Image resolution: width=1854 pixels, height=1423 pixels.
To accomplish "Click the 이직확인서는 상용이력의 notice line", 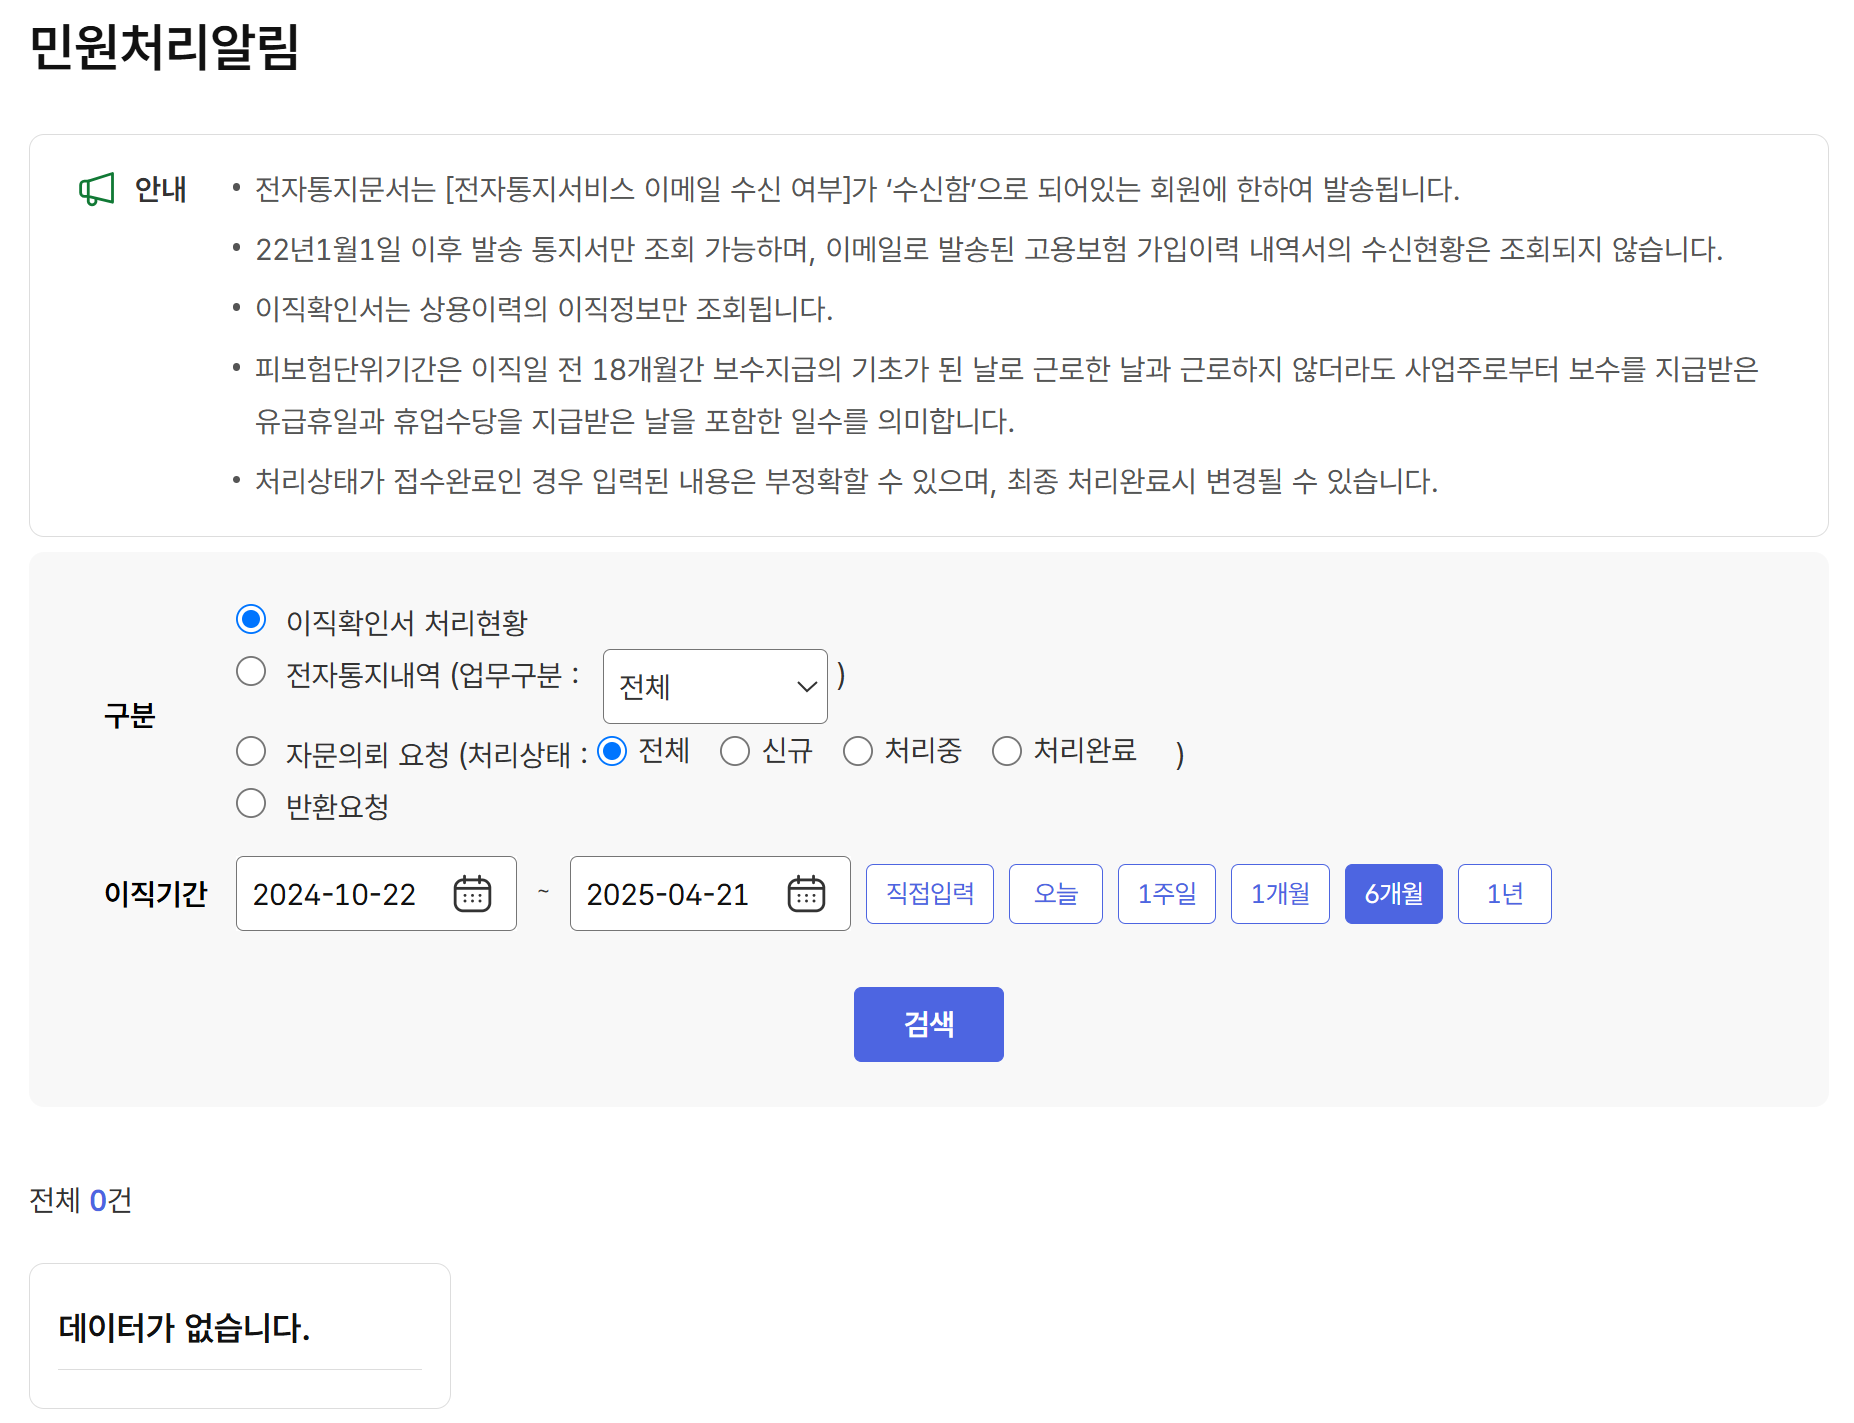I will (544, 309).
